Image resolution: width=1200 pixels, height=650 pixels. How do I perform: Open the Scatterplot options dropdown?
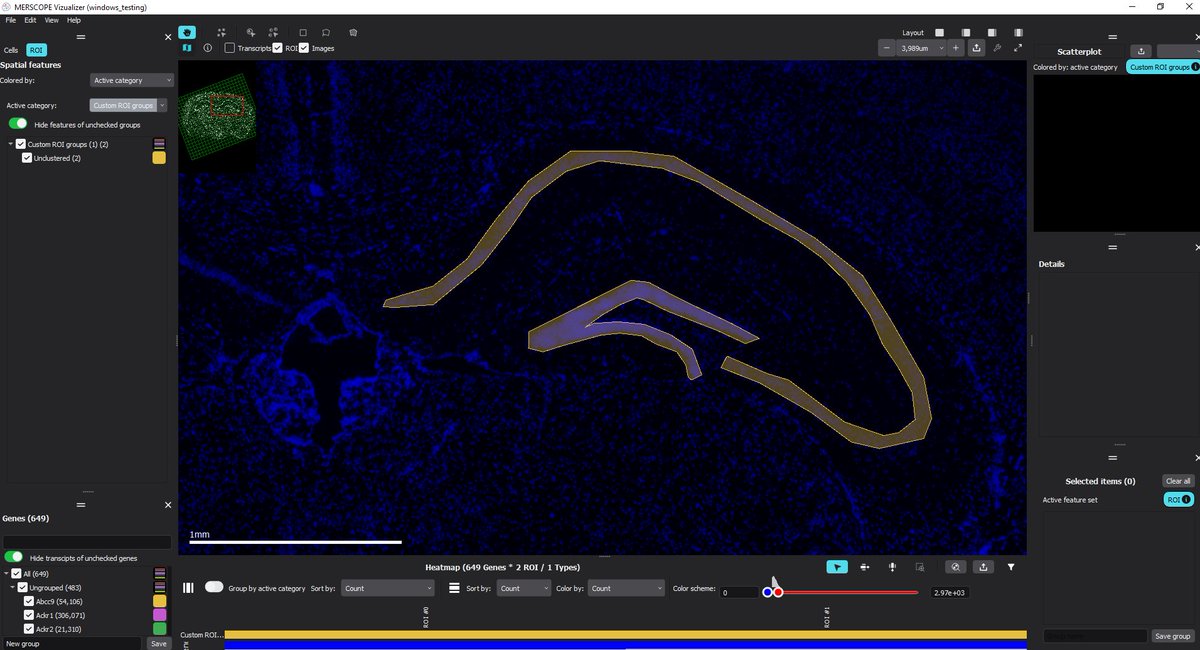pos(1176,51)
